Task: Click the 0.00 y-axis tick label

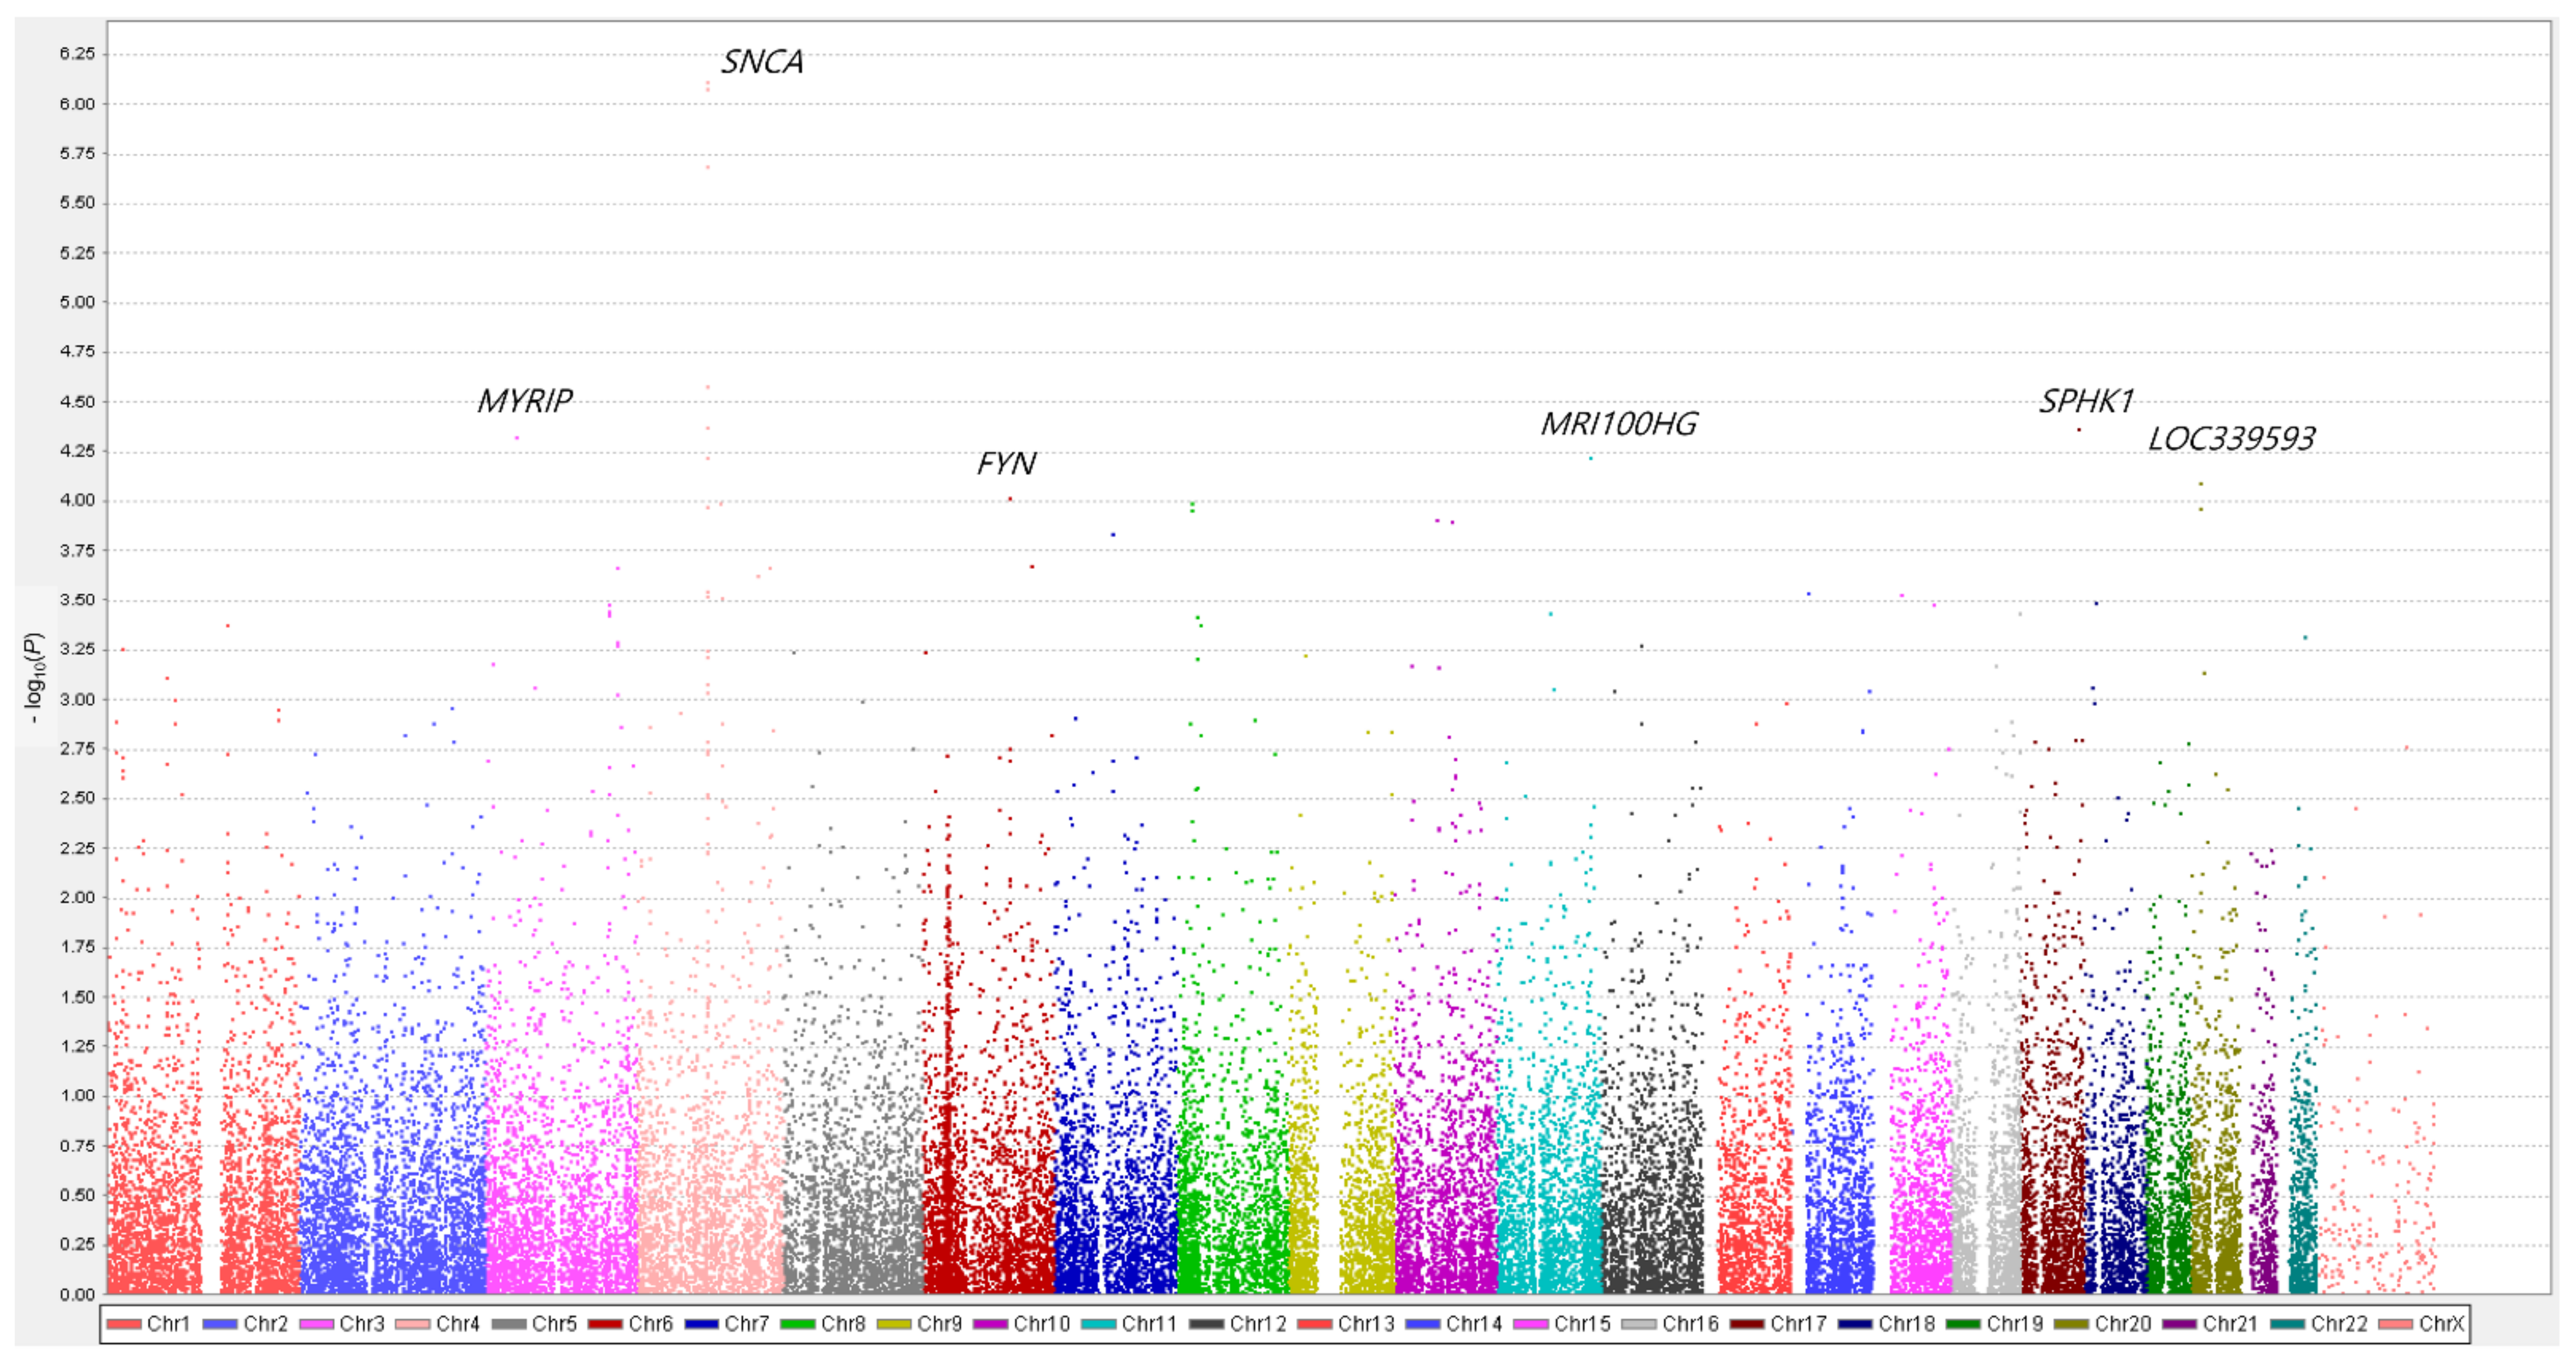Action: tap(77, 1295)
